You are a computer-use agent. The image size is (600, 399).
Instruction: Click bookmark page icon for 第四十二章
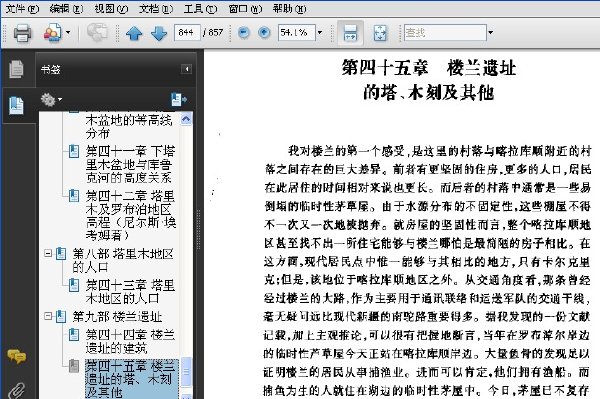pos(74,196)
